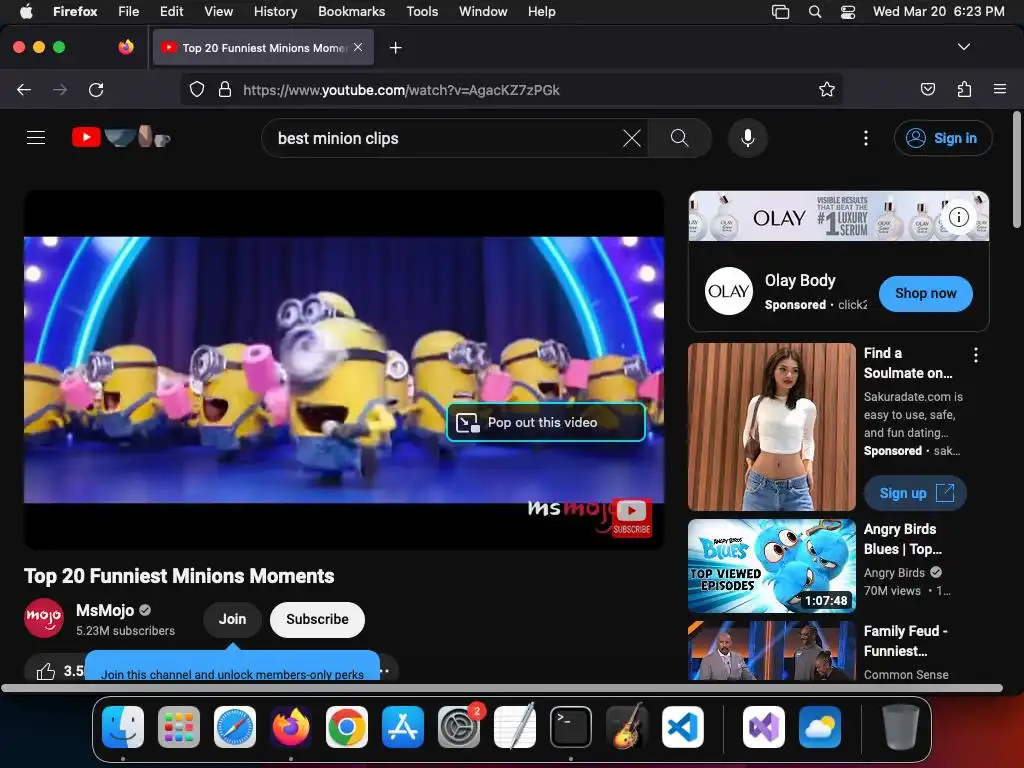Open the Pocket save icon in toolbar
The image size is (1024, 768).
927,89
